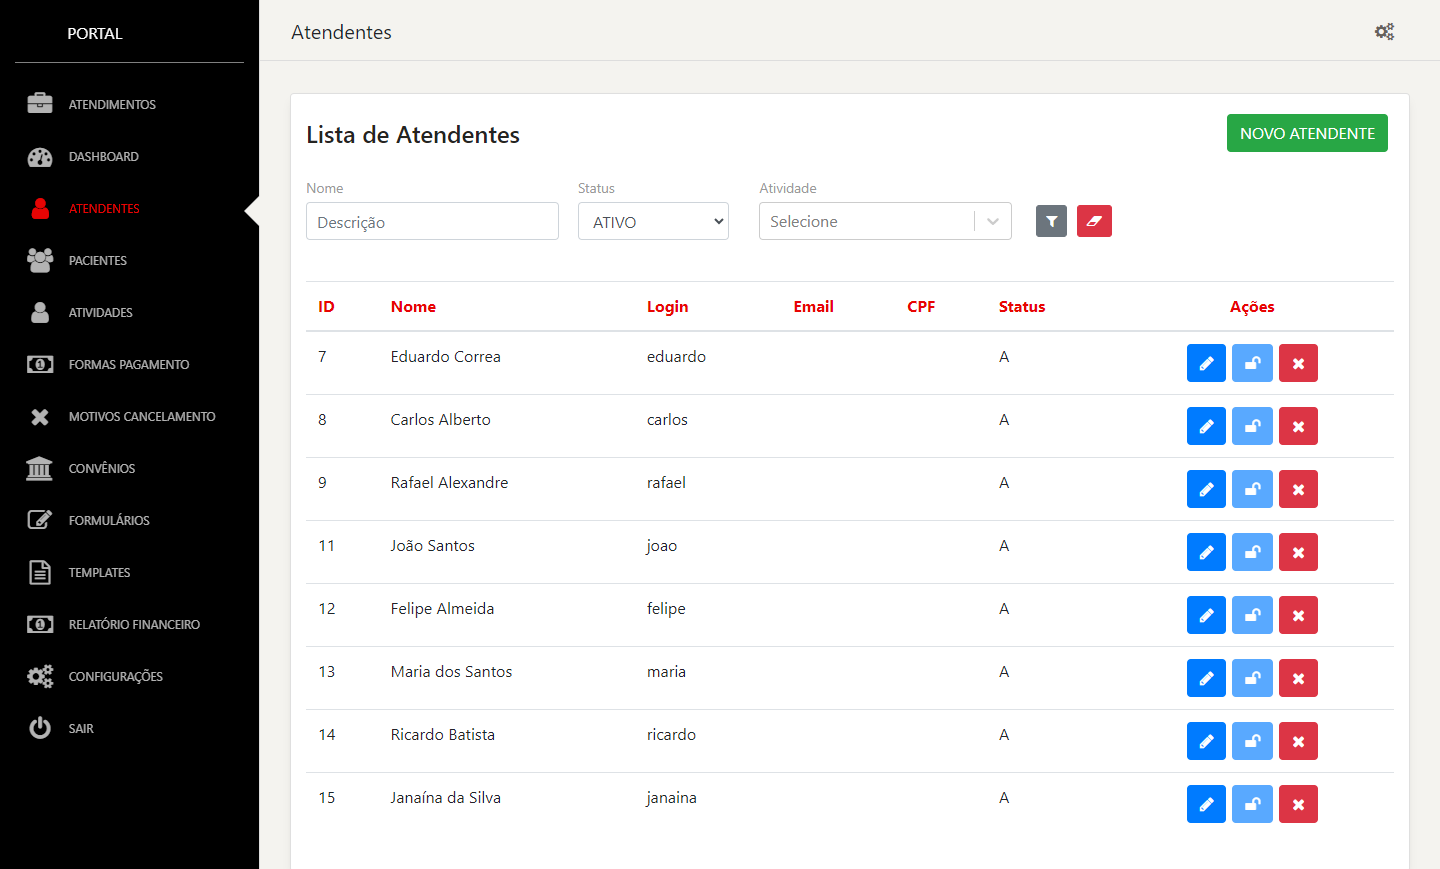Screen dimensions: 1440x869
Task: Delete Carlos Alberto using red X button
Action: pyautogui.click(x=1298, y=426)
